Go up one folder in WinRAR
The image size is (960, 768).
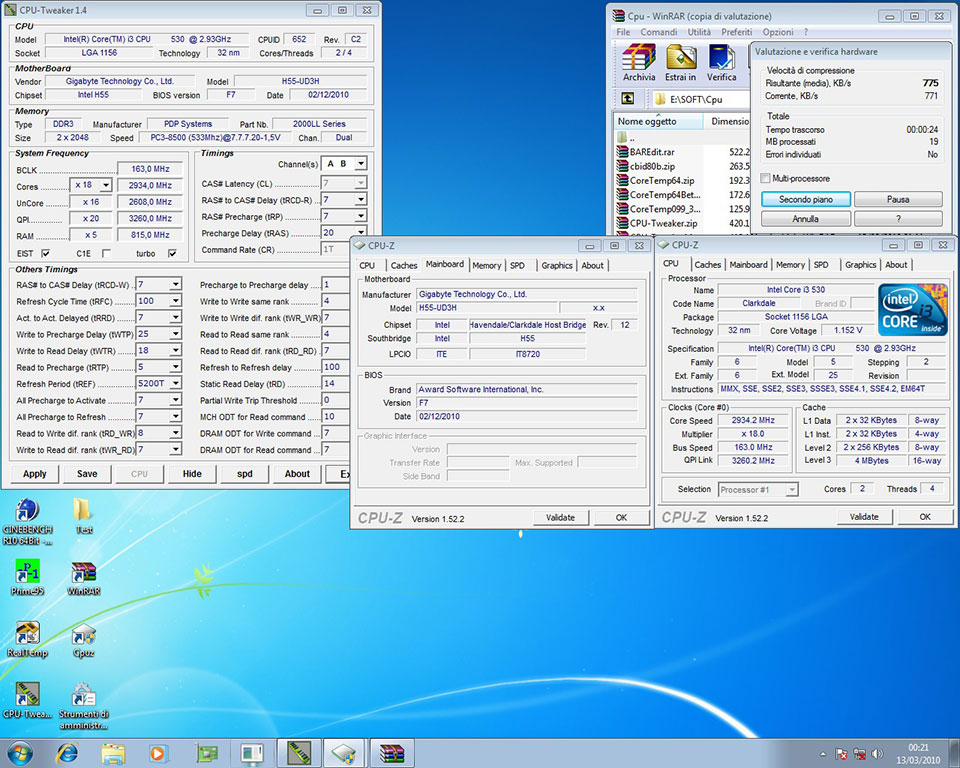(628, 99)
